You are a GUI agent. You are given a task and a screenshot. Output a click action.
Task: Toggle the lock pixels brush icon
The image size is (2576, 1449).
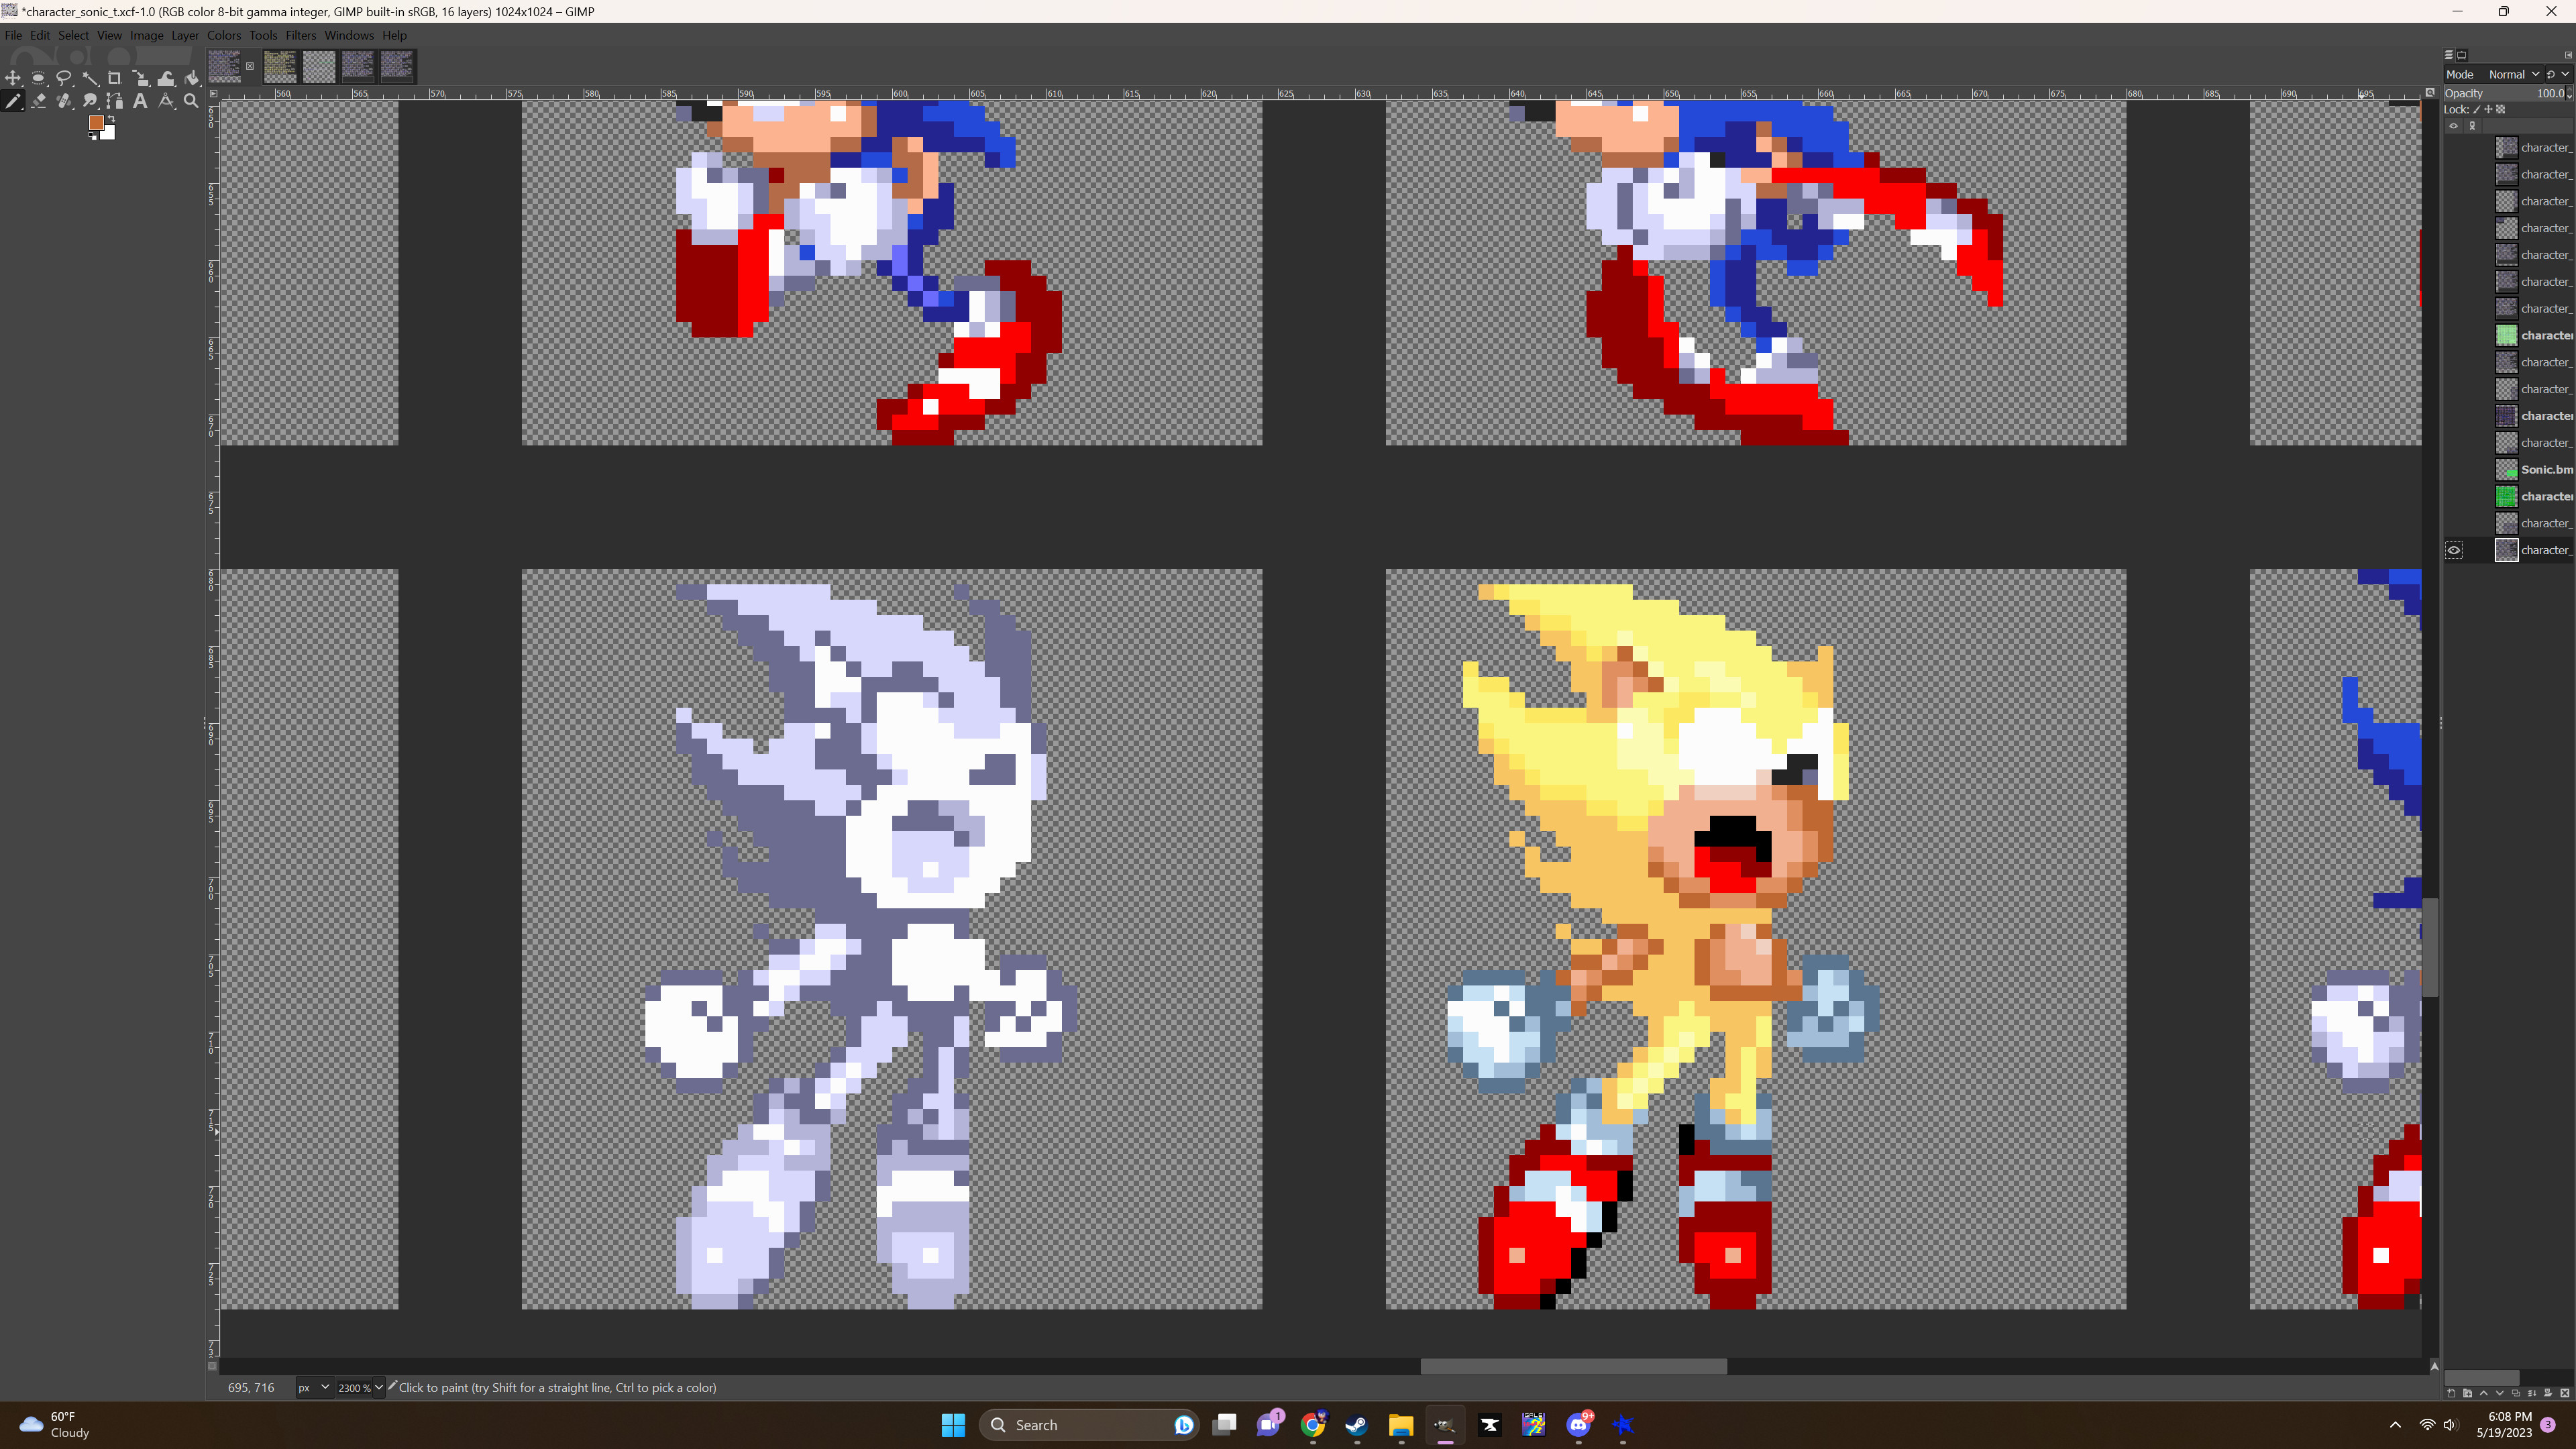click(x=2477, y=109)
